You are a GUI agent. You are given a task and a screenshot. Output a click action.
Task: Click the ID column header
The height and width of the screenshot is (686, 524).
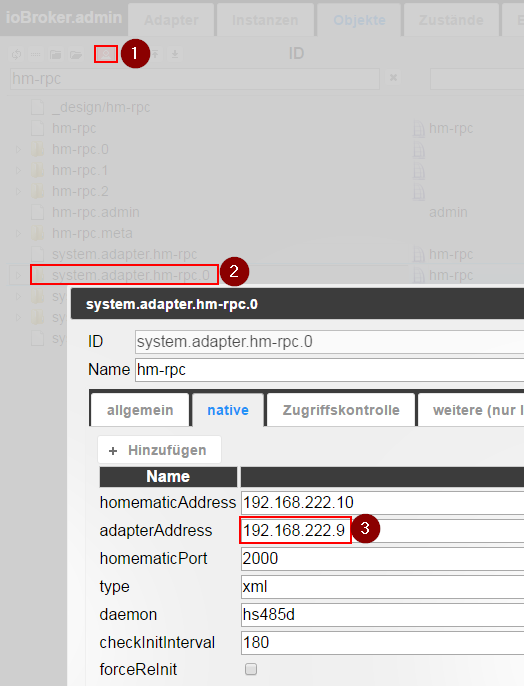(296, 53)
